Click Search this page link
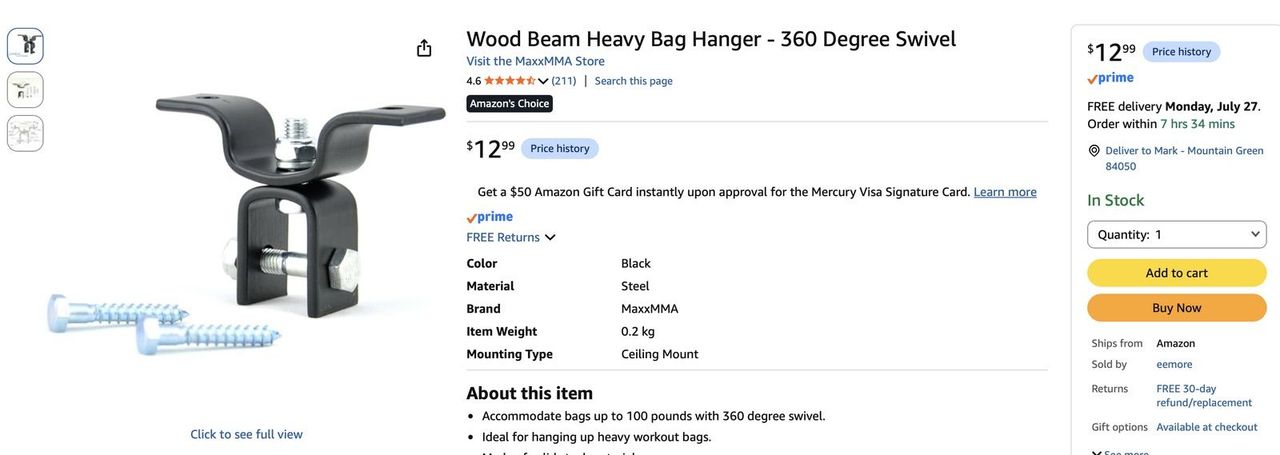This screenshot has height=455, width=1280. 634,81
